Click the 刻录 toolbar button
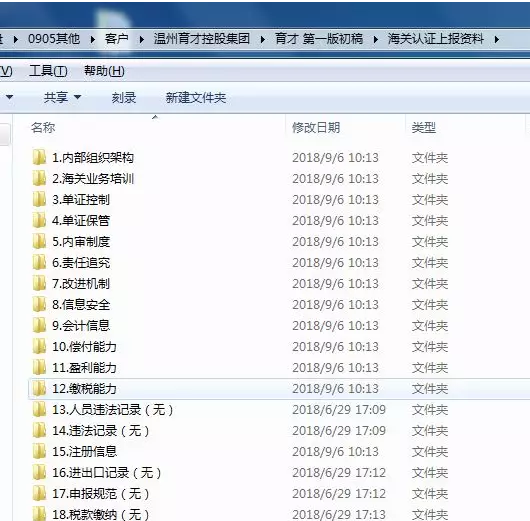530x521 pixels. (x=124, y=98)
